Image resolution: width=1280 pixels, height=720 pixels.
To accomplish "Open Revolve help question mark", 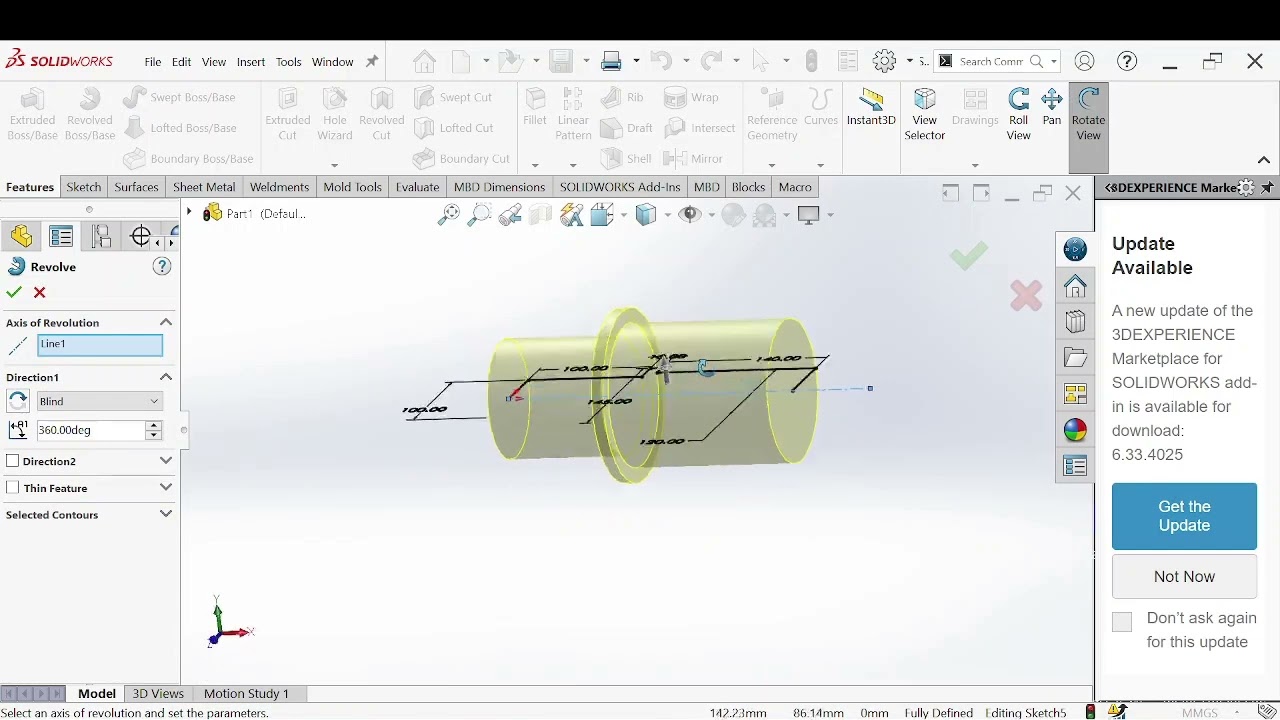I will click(162, 267).
